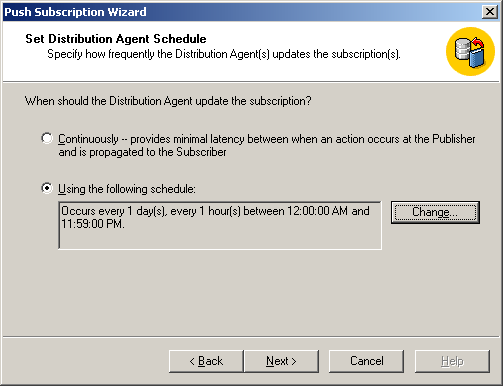Click the 'Using the following schedule:' label text

[127, 189]
